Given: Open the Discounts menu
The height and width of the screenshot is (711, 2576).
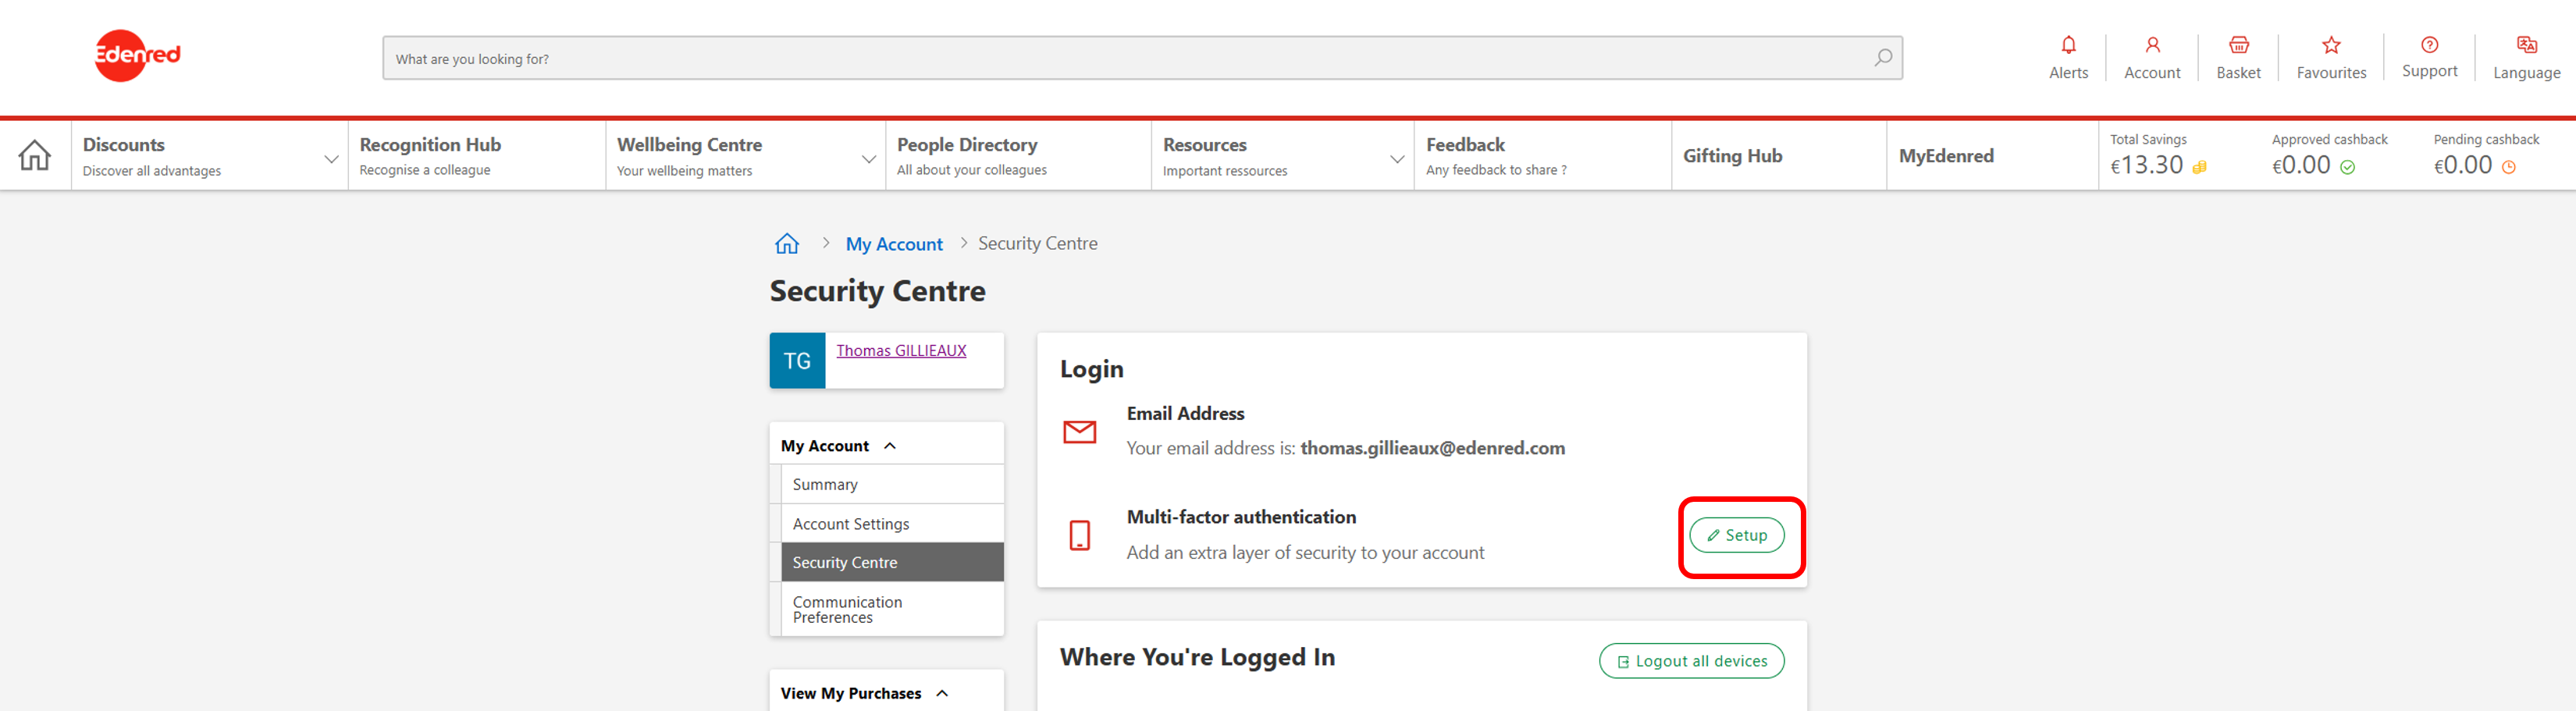Looking at the screenshot, I should coord(209,156).
